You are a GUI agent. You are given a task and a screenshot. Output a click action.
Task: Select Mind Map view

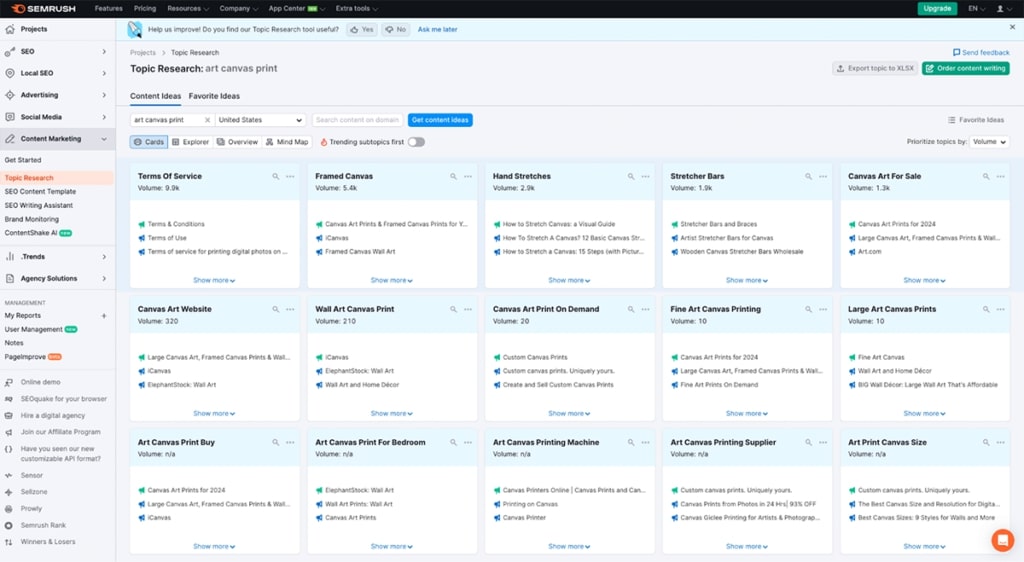click(287, 142)
